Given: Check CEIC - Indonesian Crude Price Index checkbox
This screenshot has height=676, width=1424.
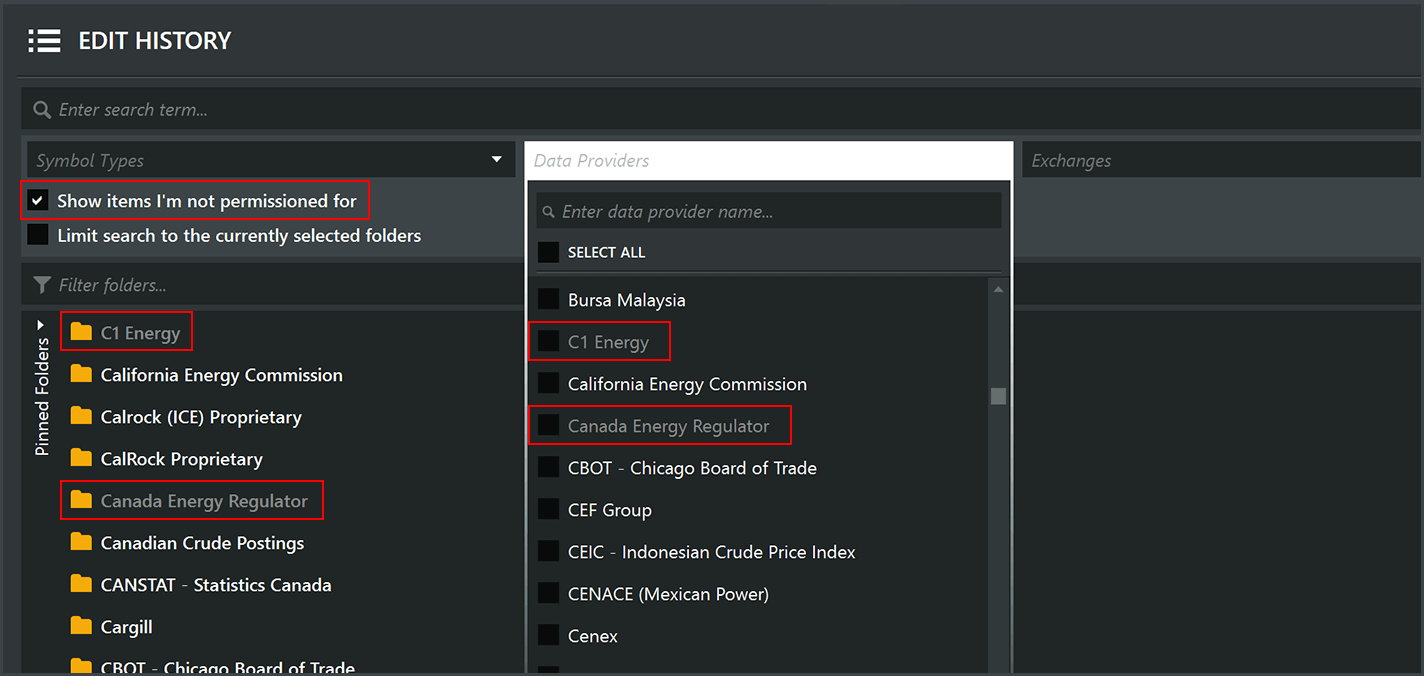Looking at the screenshot, I should click(x=548, y=551).
